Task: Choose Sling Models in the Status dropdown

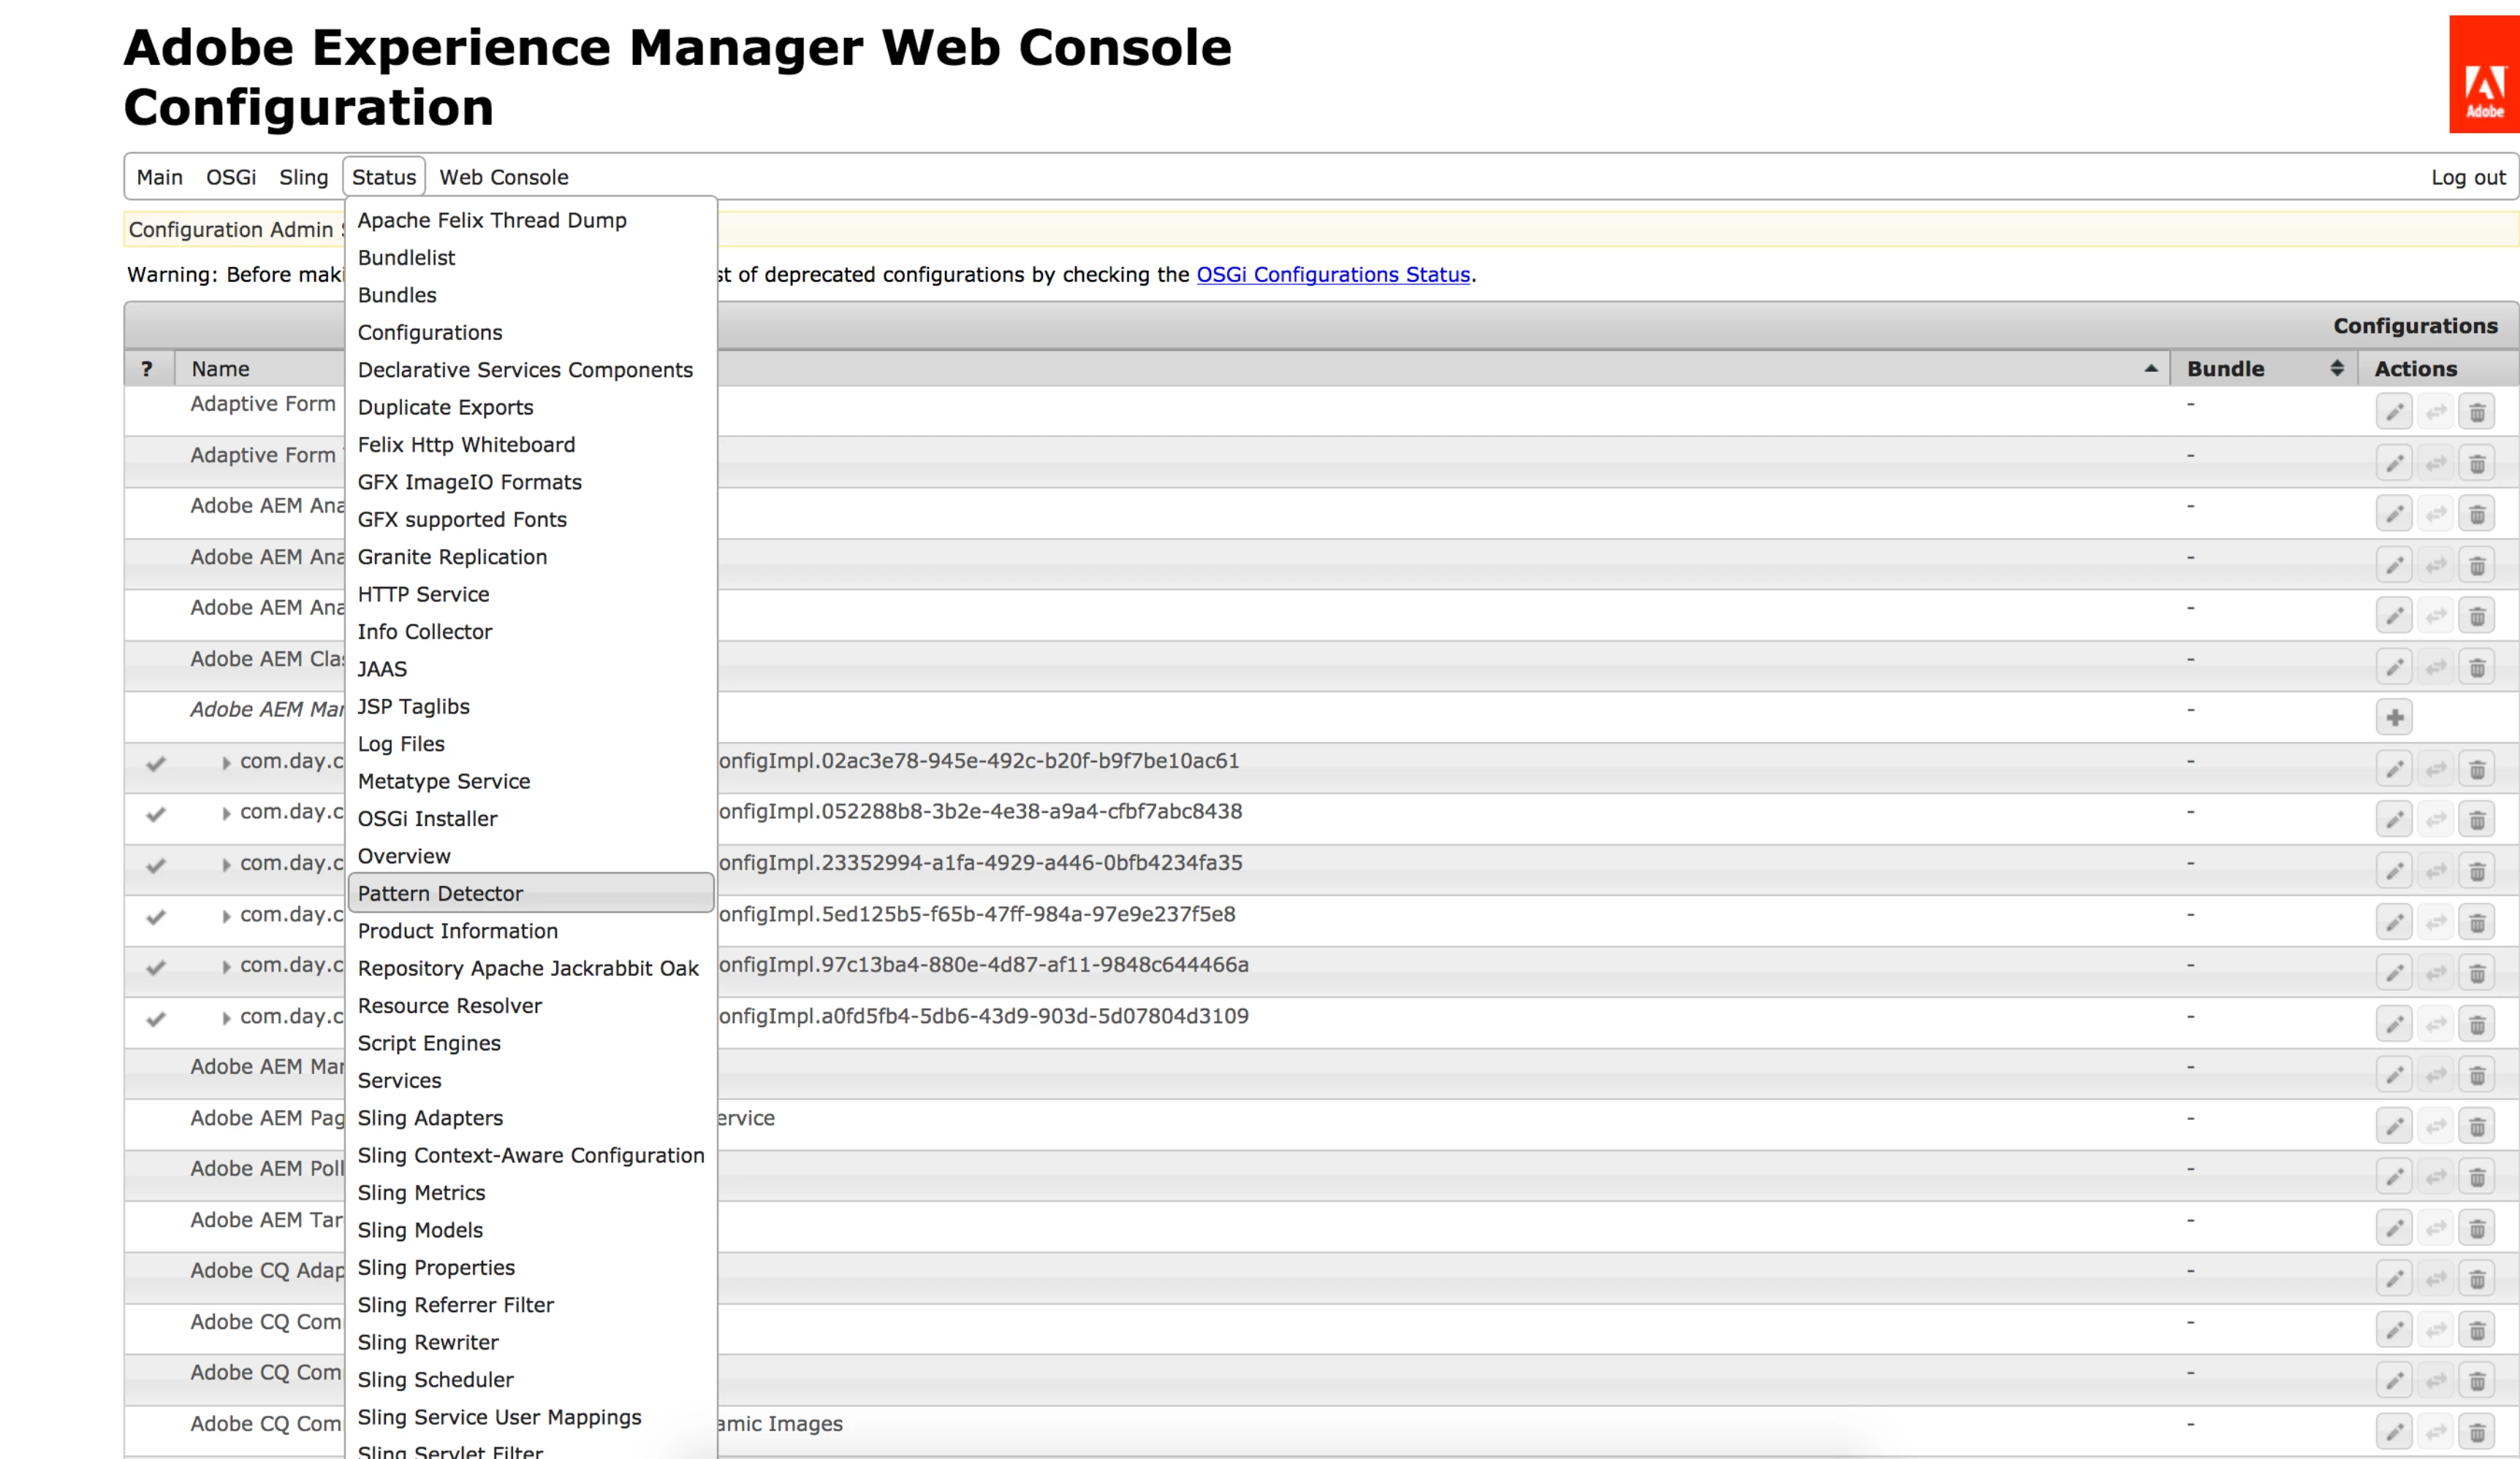Action: click(420, 1230)
